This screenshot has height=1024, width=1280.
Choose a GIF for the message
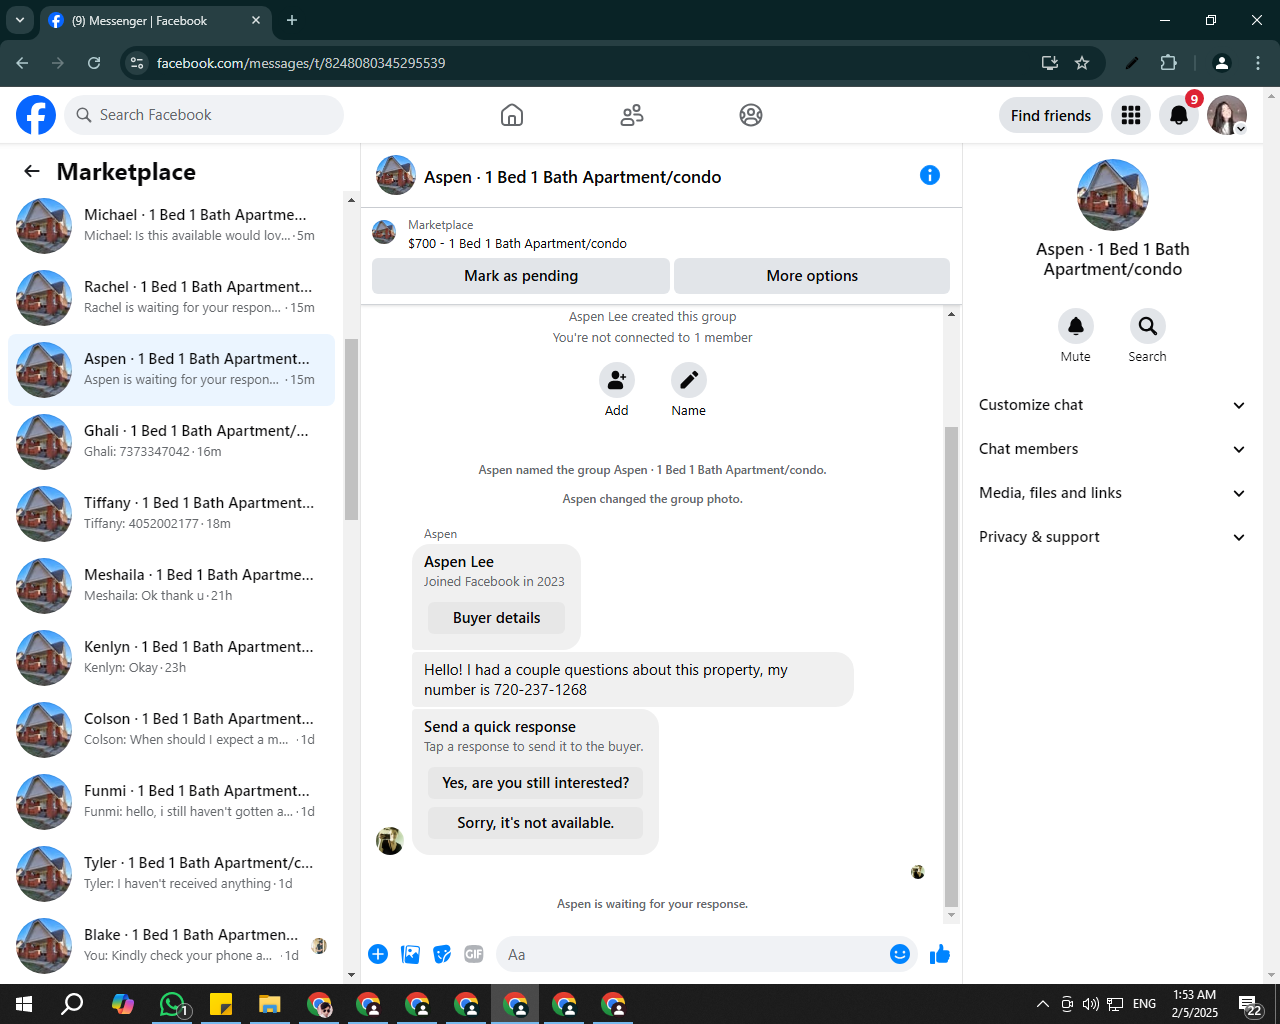[x=474, y=954]
